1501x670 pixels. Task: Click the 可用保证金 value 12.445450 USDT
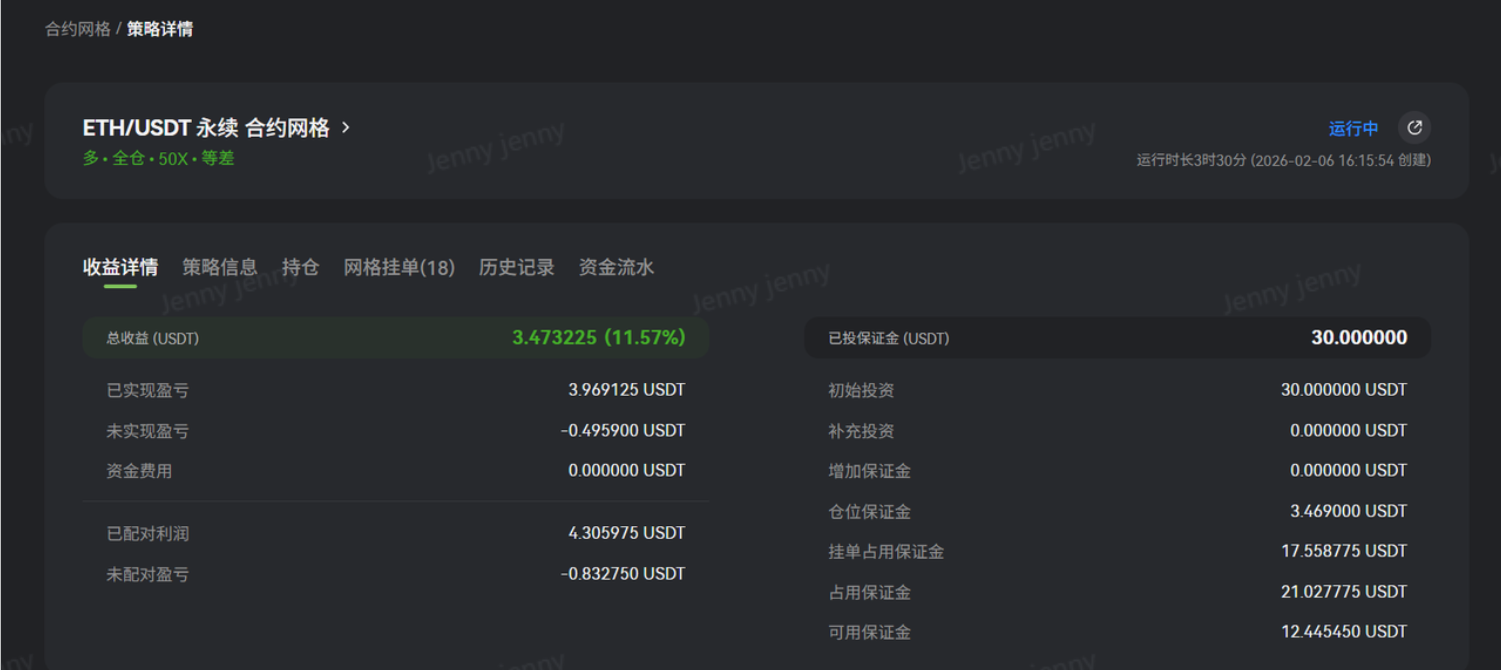(1344, 632)
